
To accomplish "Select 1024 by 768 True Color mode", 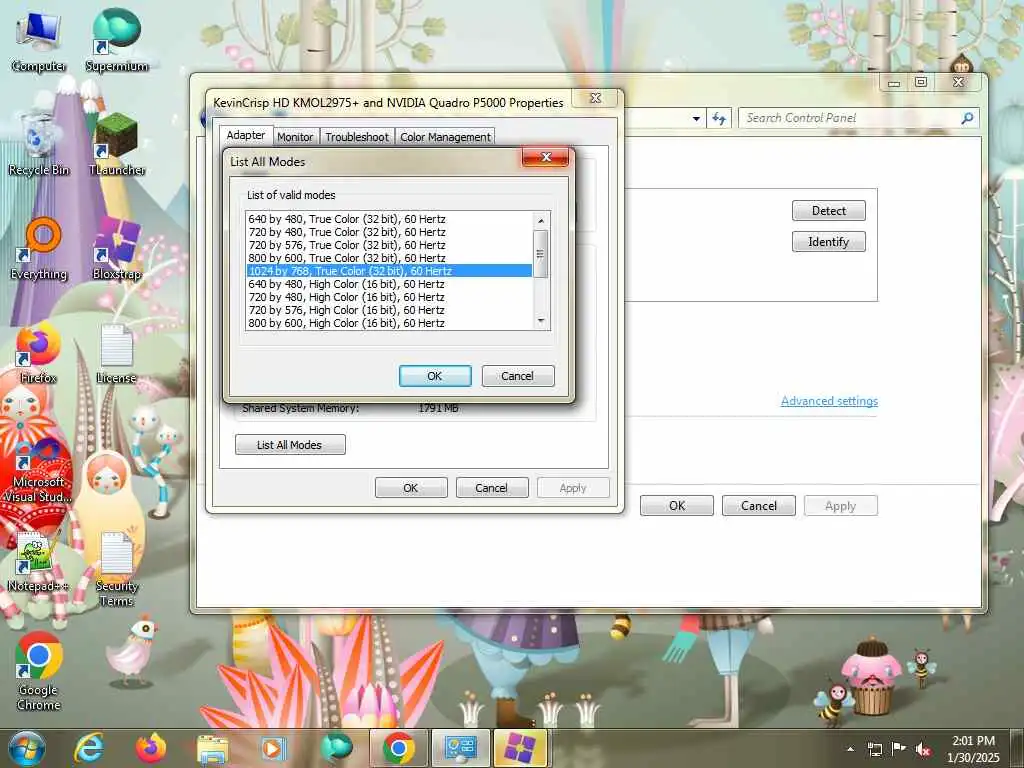I will [x=389, y=271].
